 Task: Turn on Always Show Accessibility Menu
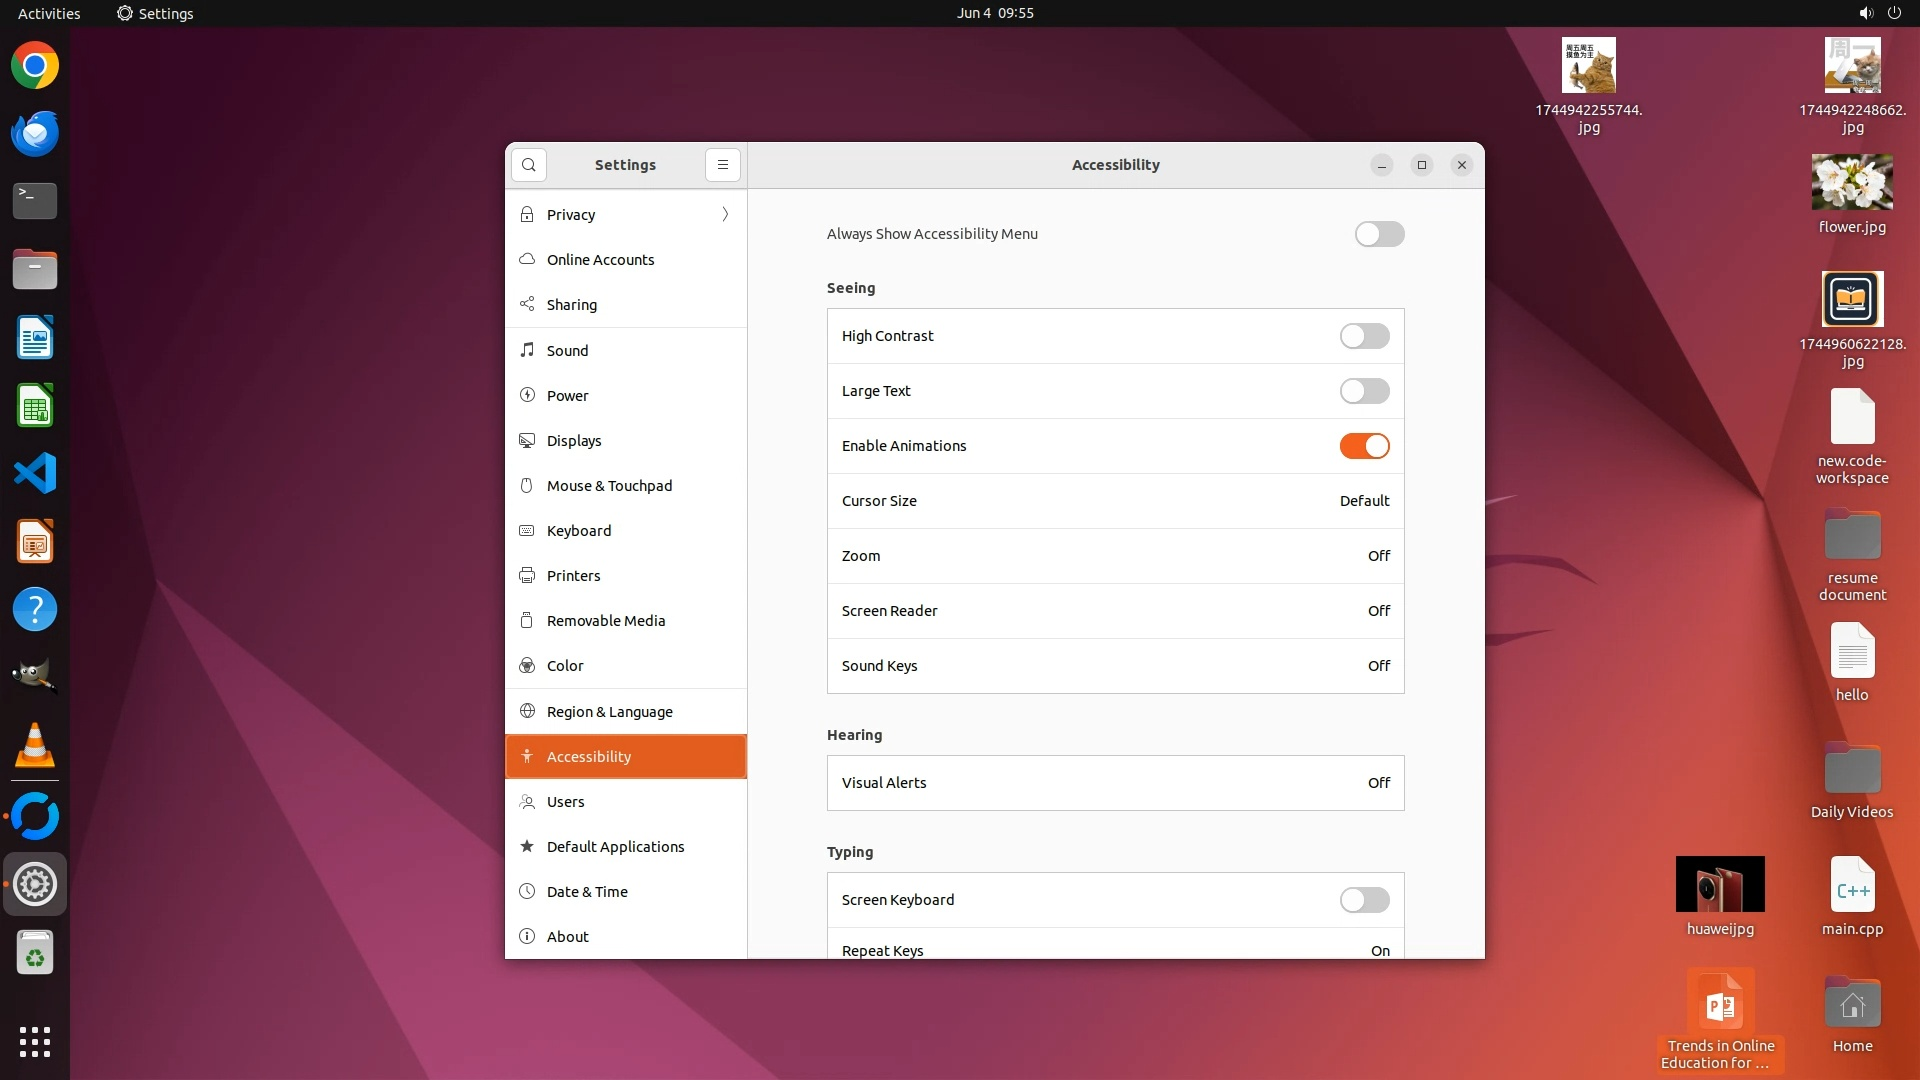[1379, 234]
